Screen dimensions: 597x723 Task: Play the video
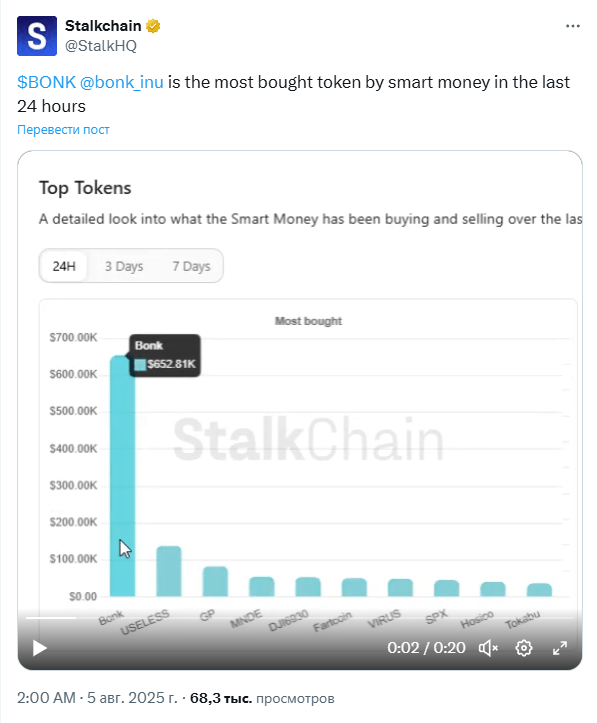coord(40,648)
